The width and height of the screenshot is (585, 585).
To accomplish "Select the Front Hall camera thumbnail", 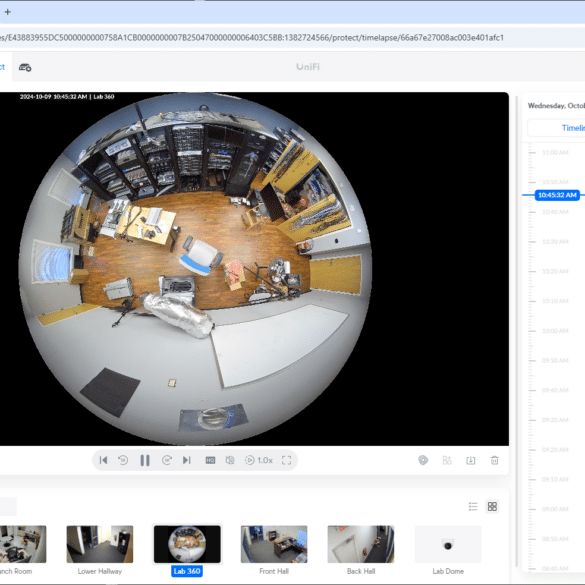I will coord(274,544).
